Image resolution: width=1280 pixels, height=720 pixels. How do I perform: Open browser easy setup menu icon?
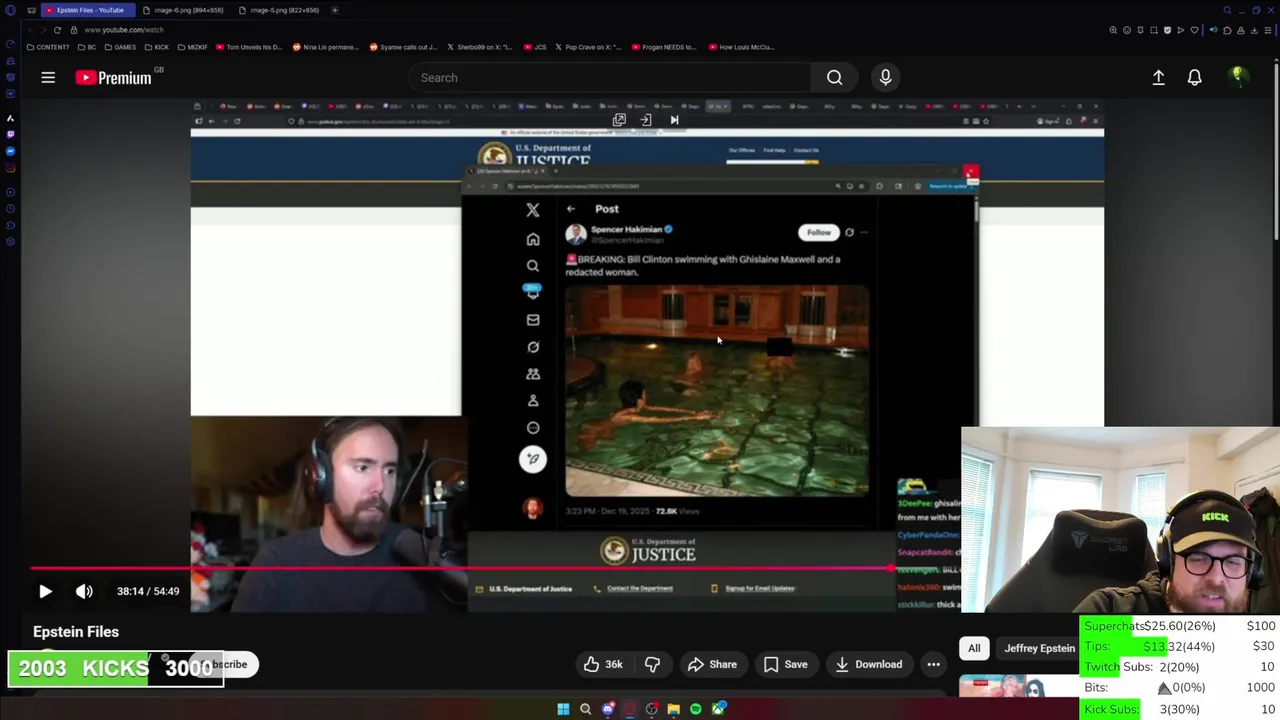(x=1268, y=30)
